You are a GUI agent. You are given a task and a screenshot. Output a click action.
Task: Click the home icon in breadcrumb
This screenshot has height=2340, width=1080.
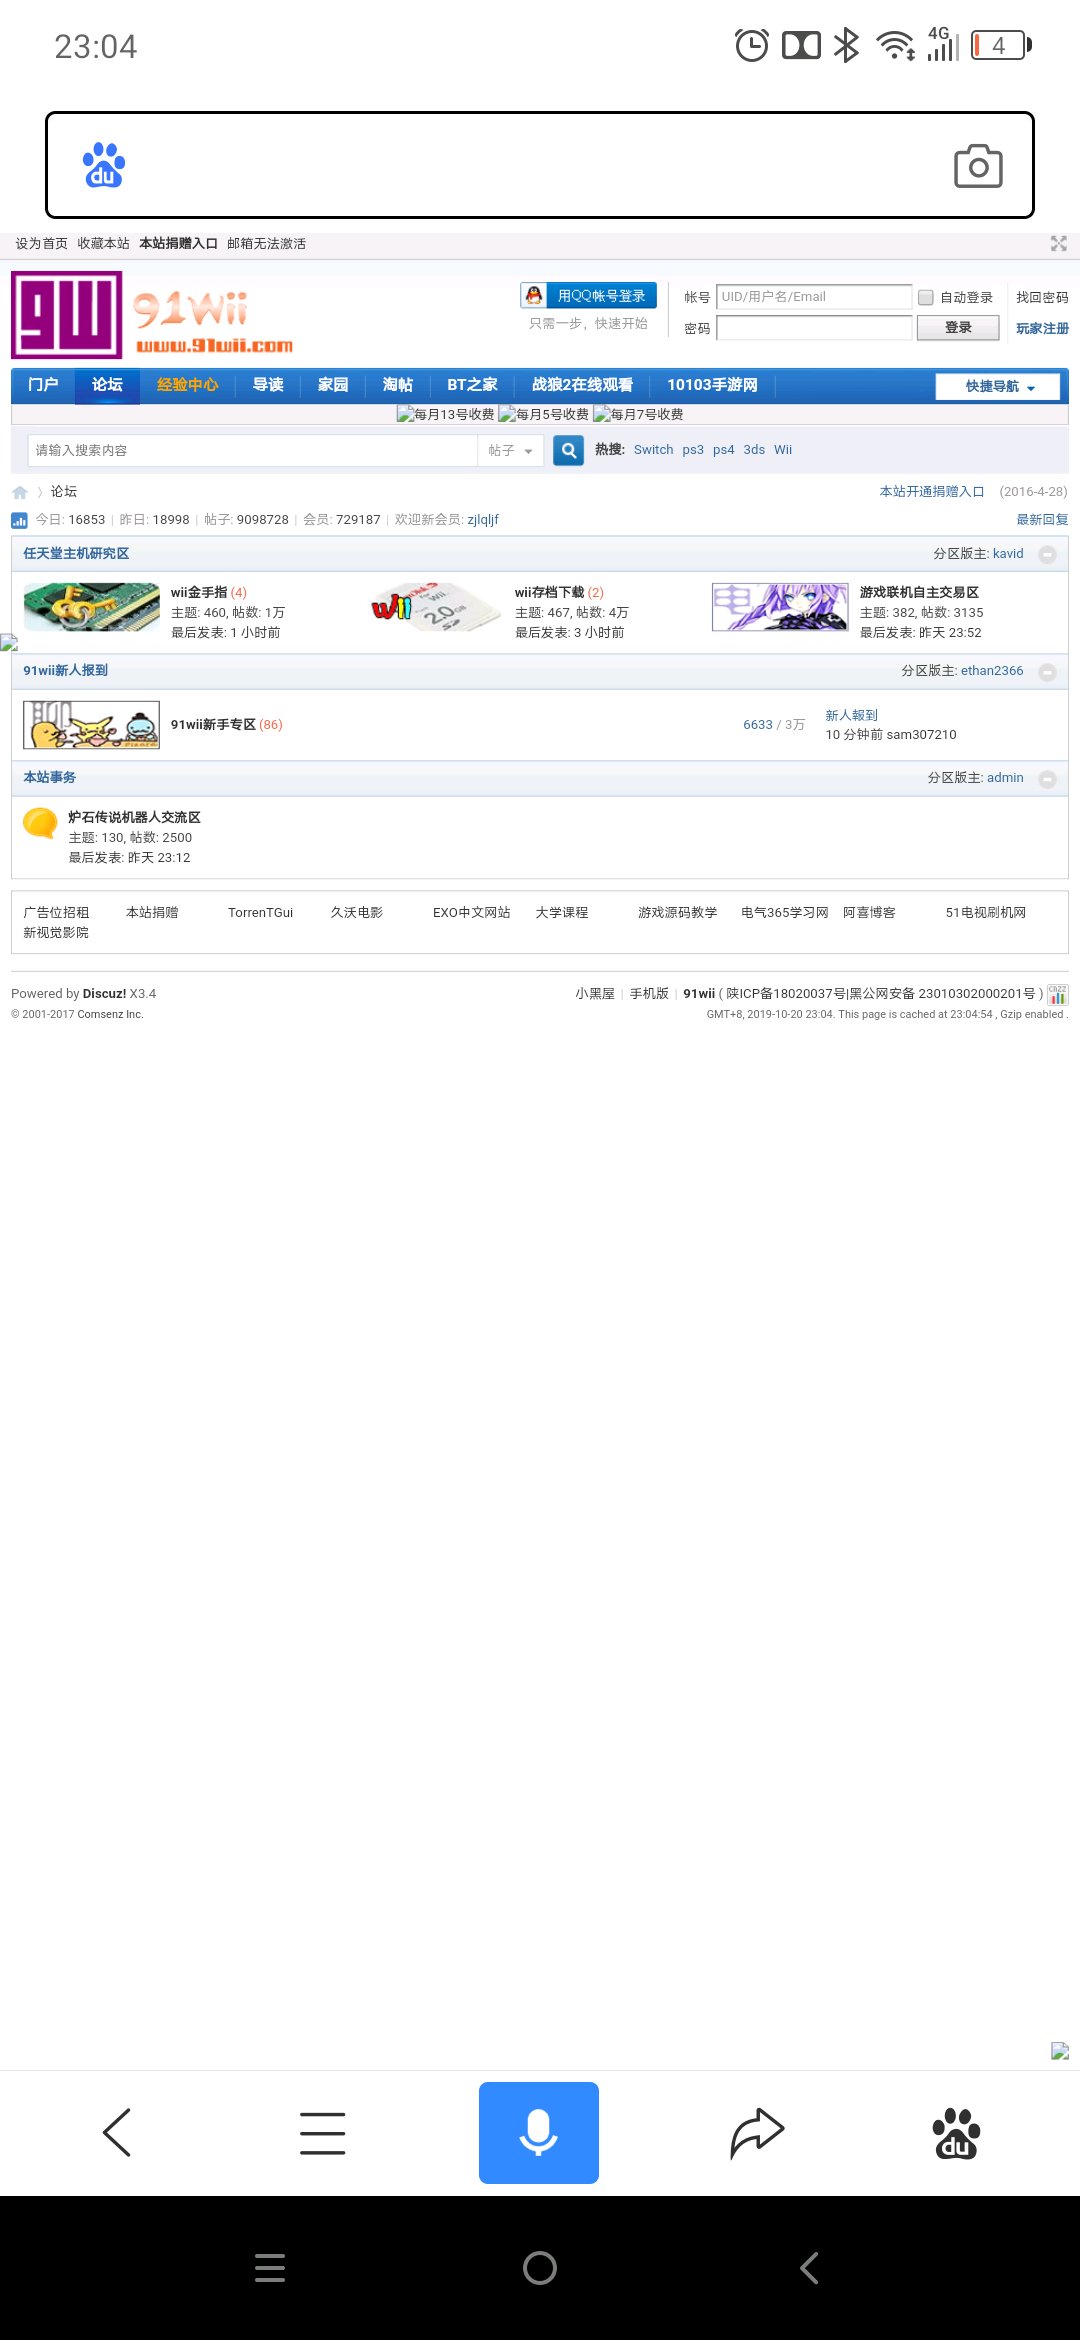click(20, 492)
